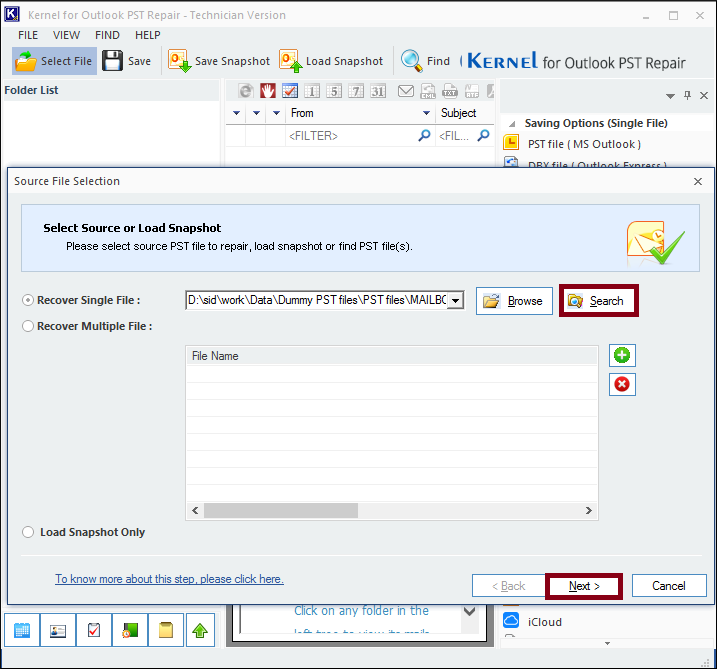717x669 pixels.
Task: Click the RTF export icon
Action: 472,91
